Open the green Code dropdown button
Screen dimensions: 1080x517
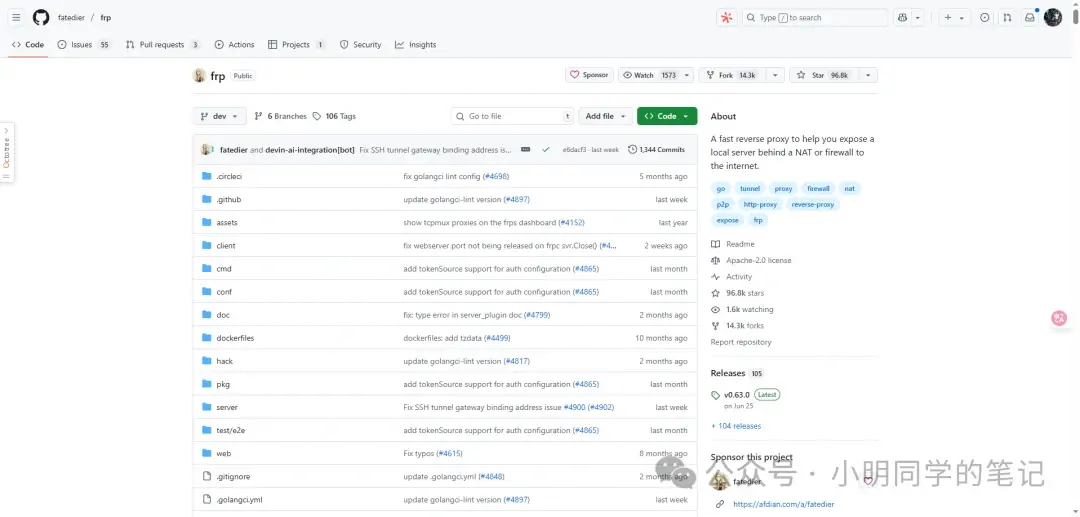(x=667, y=116)
